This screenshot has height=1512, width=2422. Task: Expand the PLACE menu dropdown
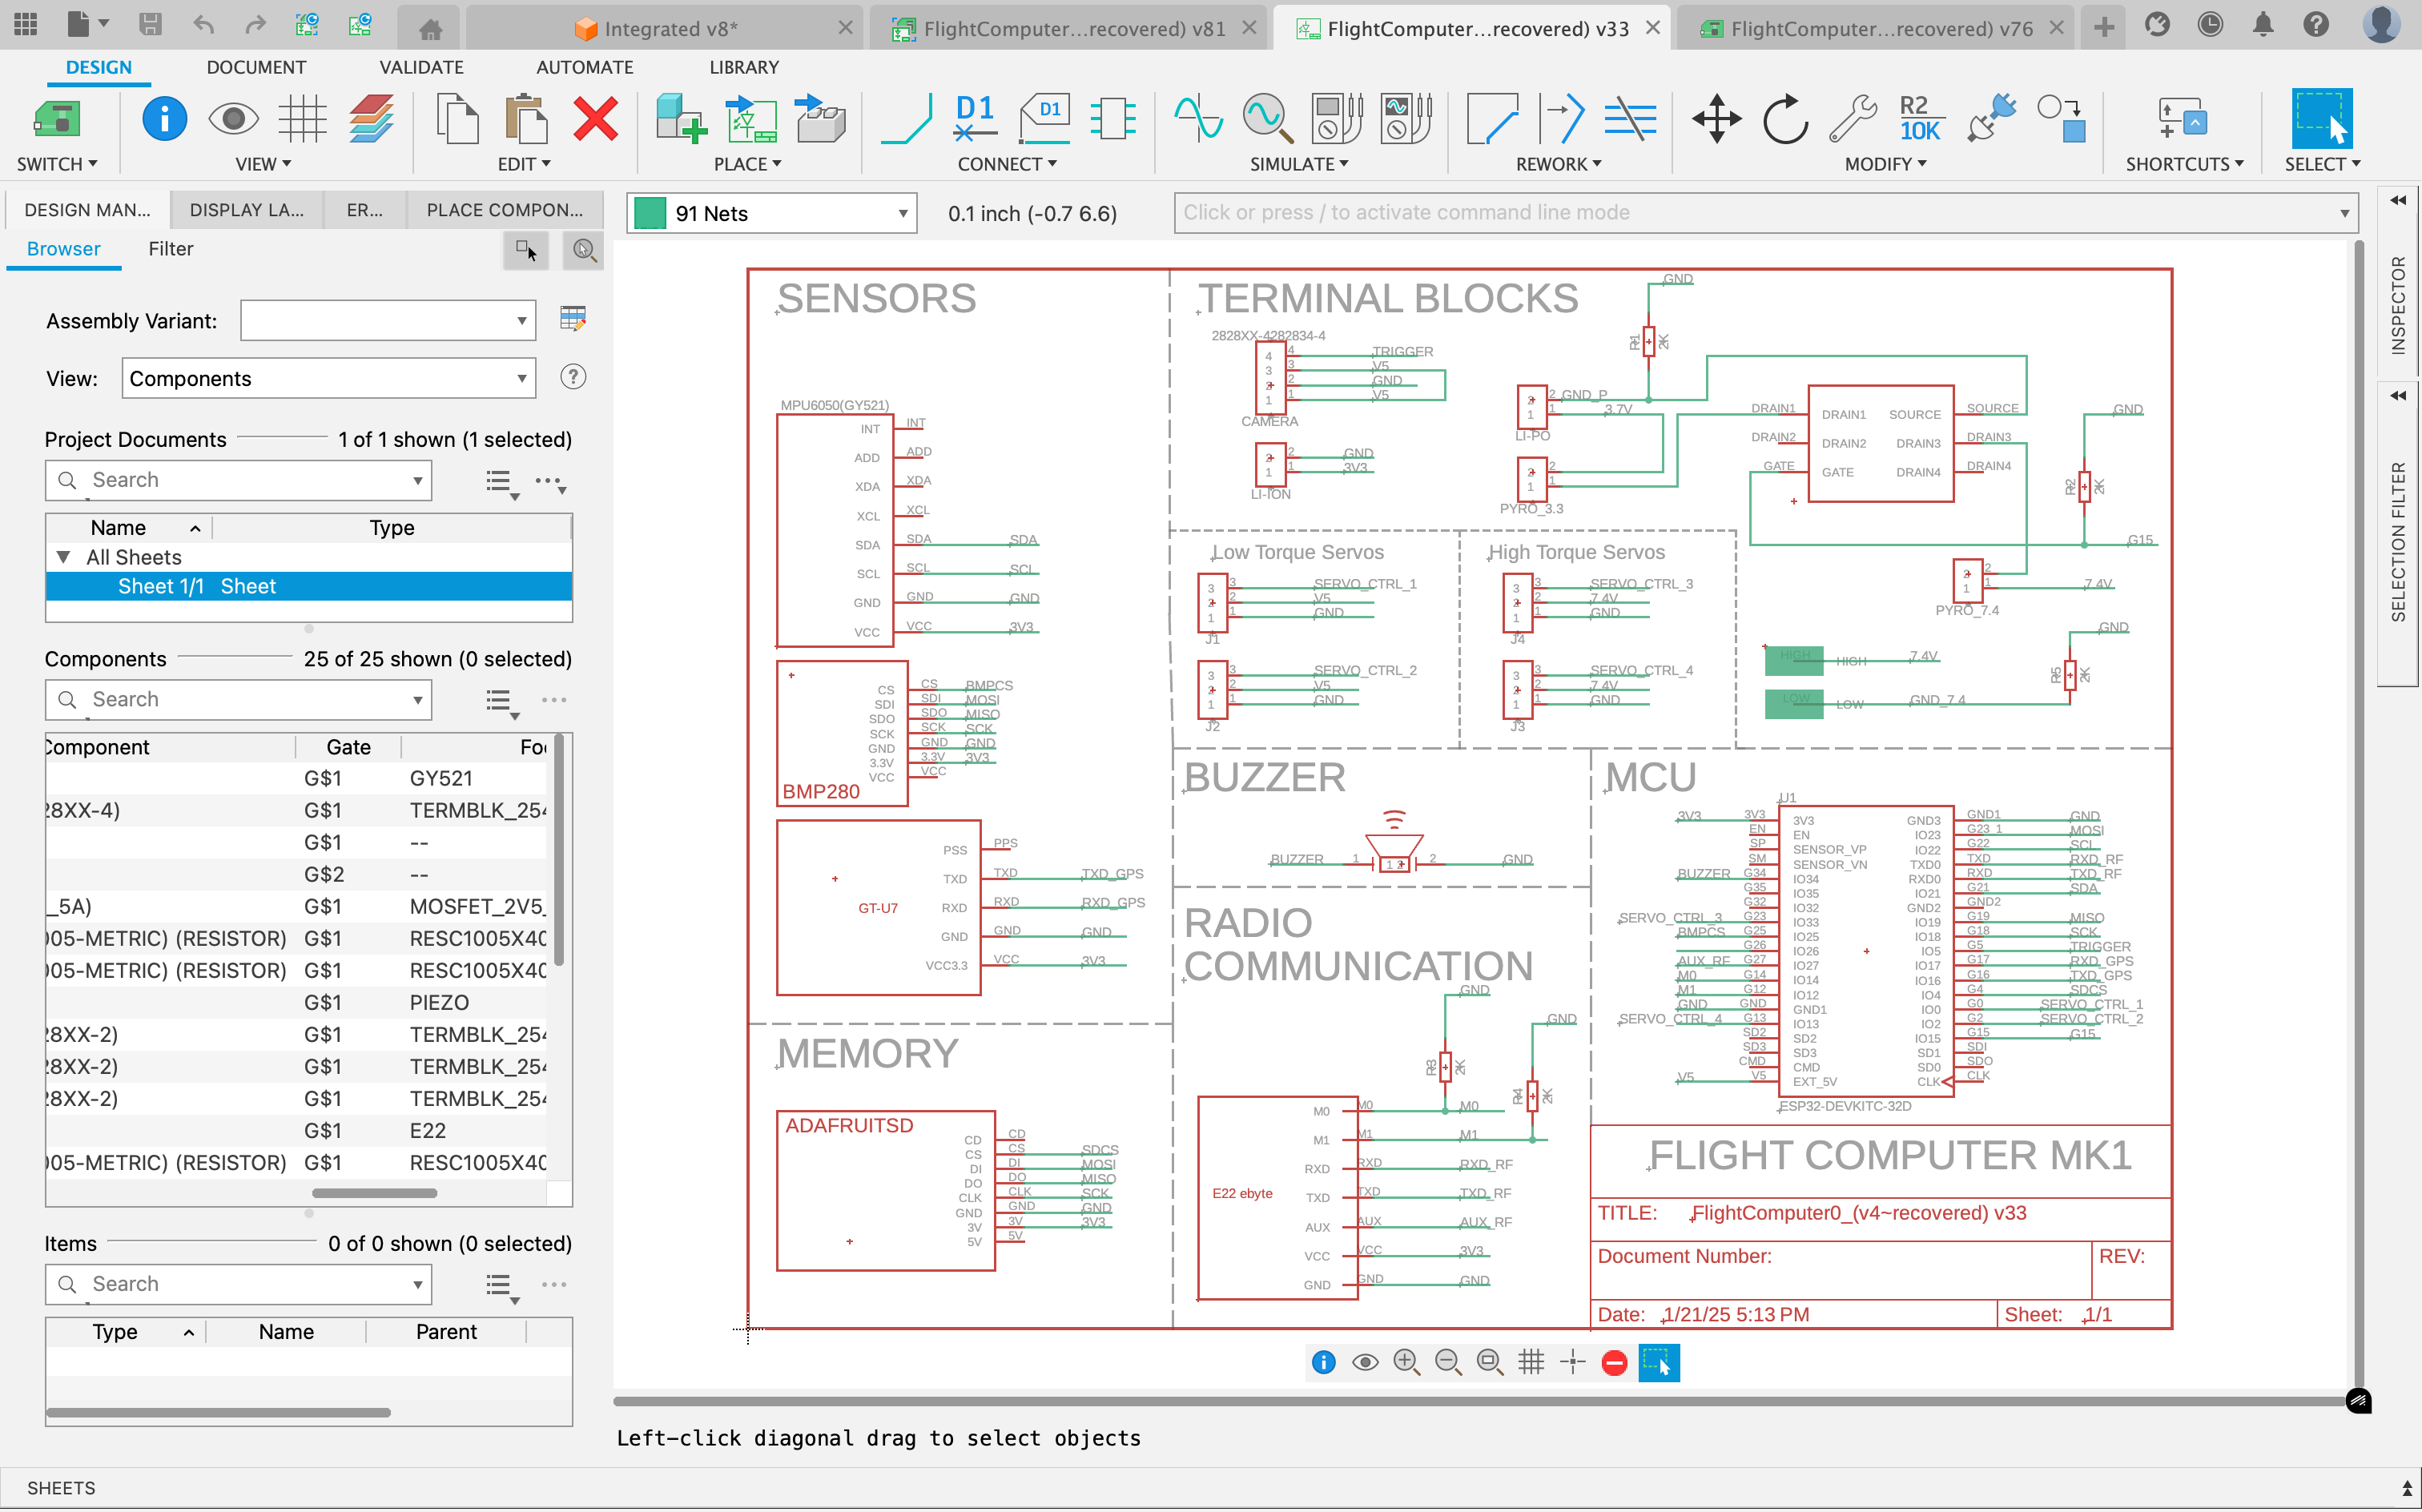point(747,164)
